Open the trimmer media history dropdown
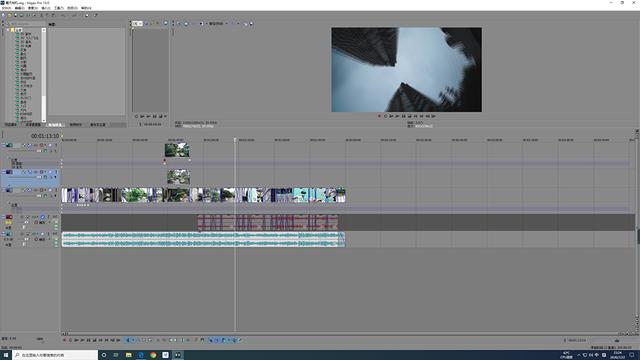The image size is (640, 360). pos(137,23)
